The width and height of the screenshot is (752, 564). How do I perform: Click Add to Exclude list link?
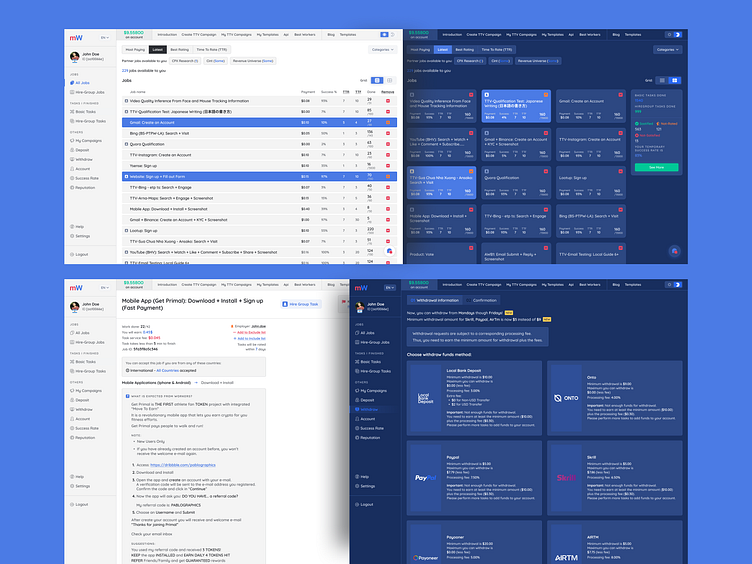pos(249,332)
